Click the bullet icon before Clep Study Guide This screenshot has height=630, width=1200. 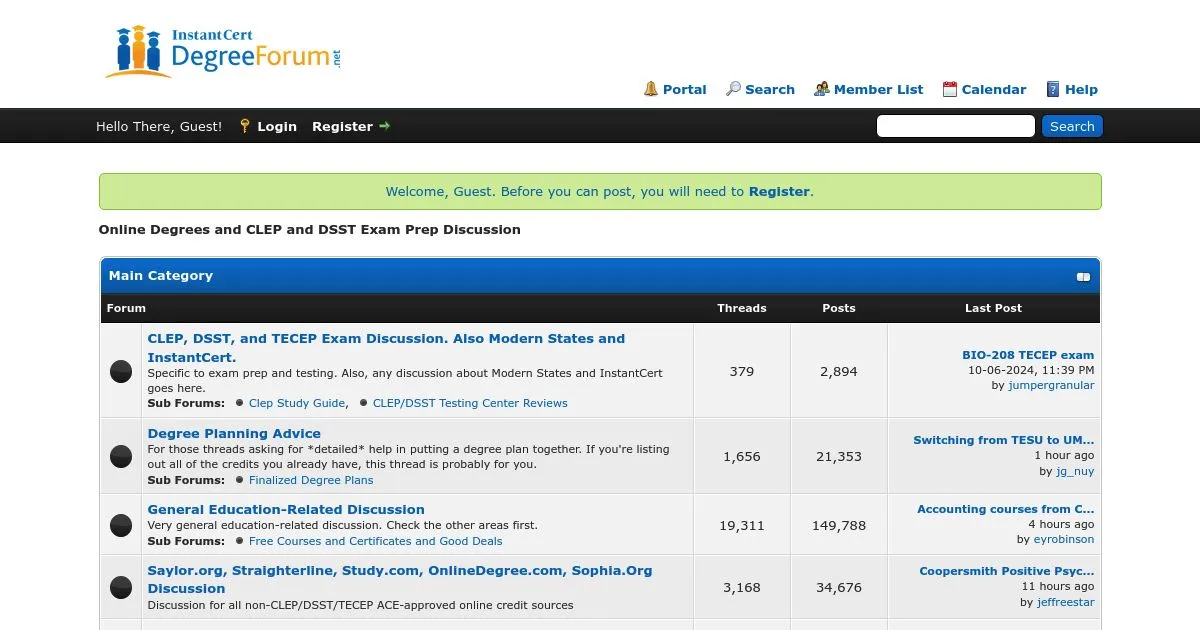point(239,403)
